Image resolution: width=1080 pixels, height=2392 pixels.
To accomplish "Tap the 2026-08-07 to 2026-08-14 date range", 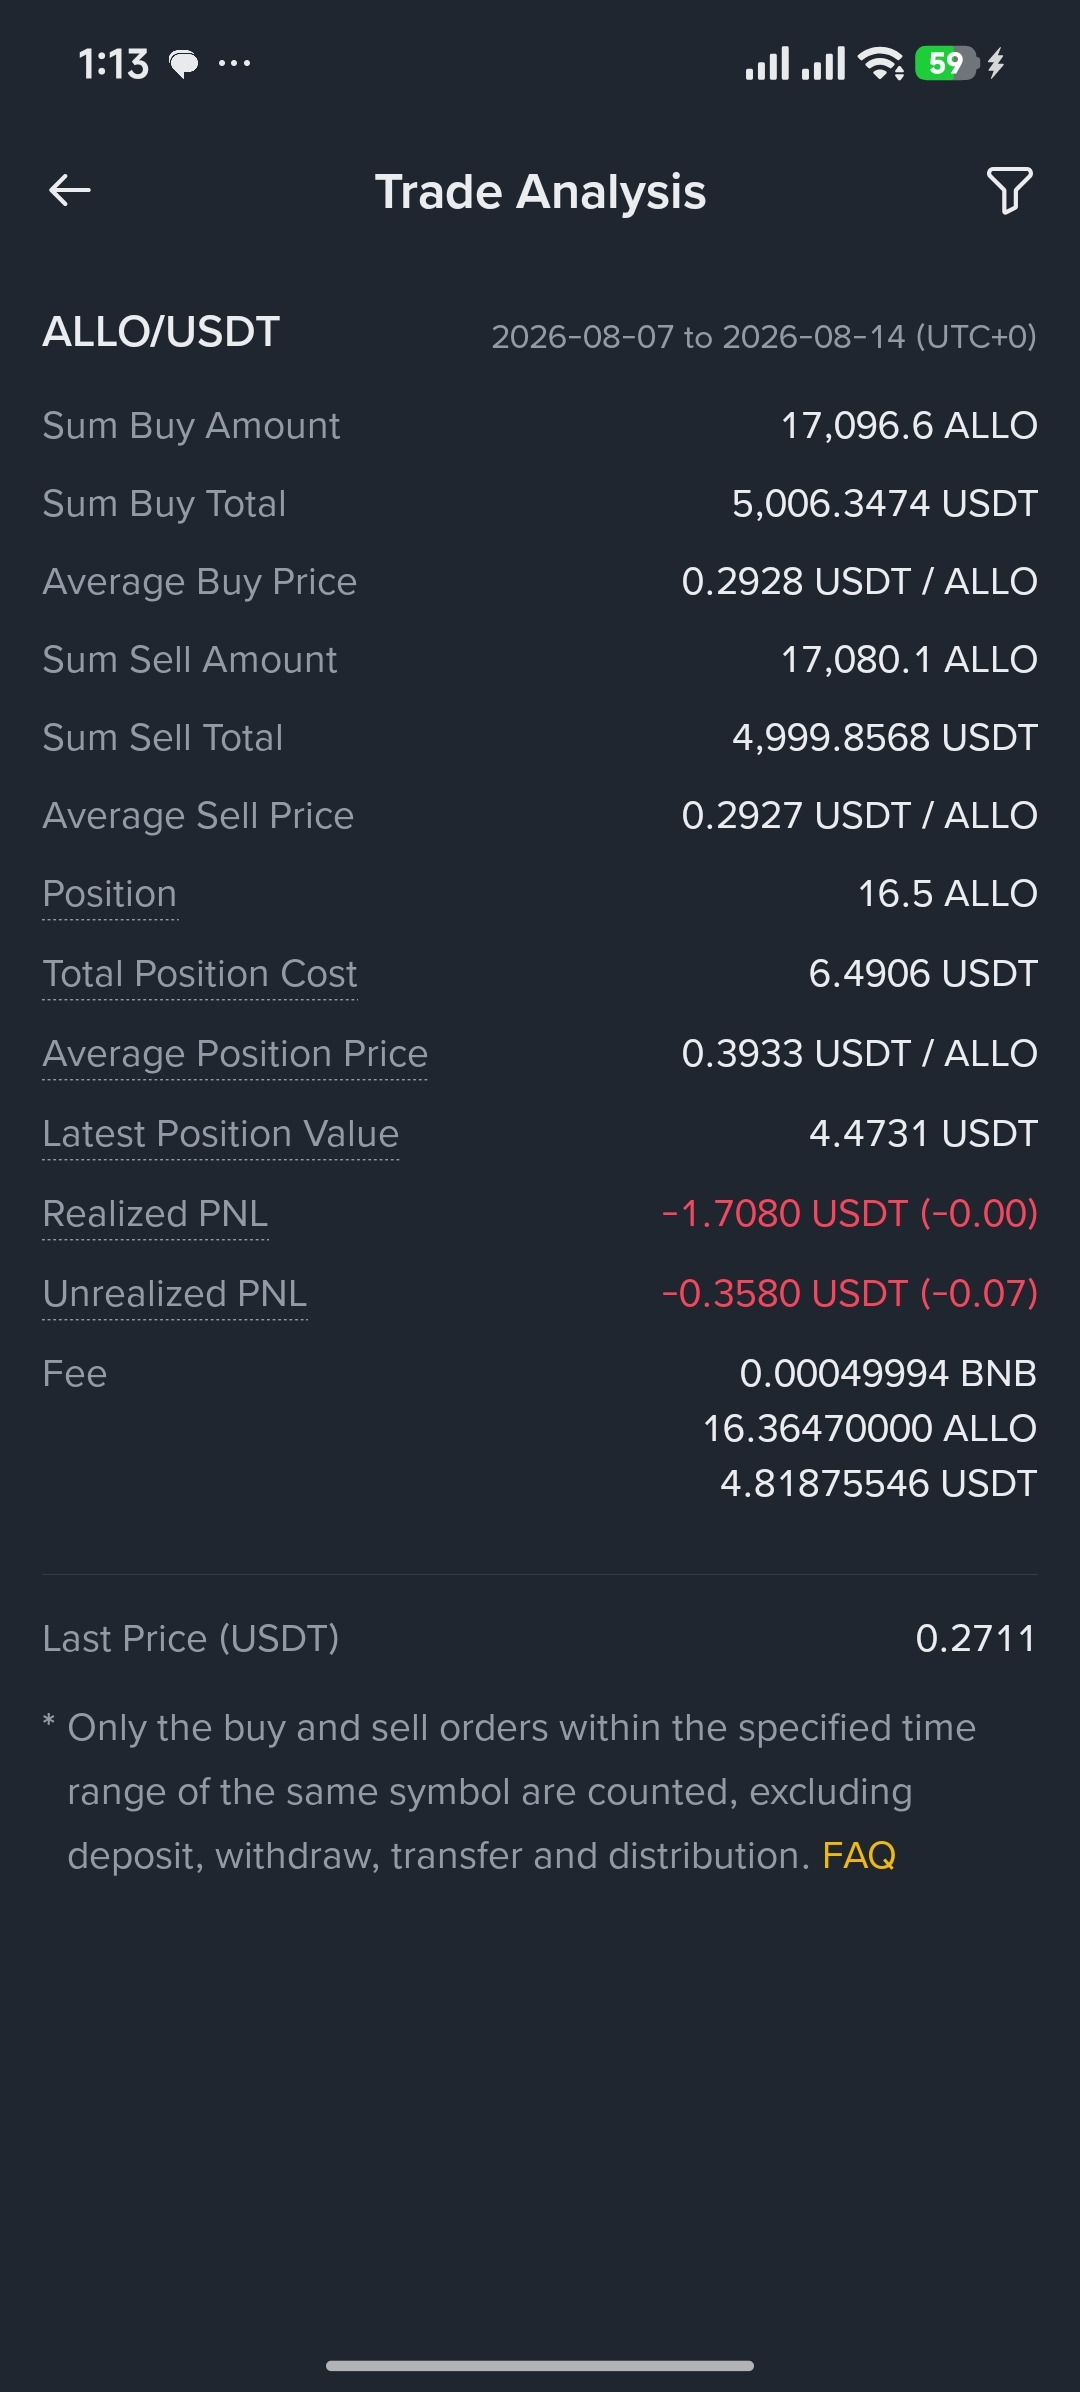I will click(x=764, y=337).
